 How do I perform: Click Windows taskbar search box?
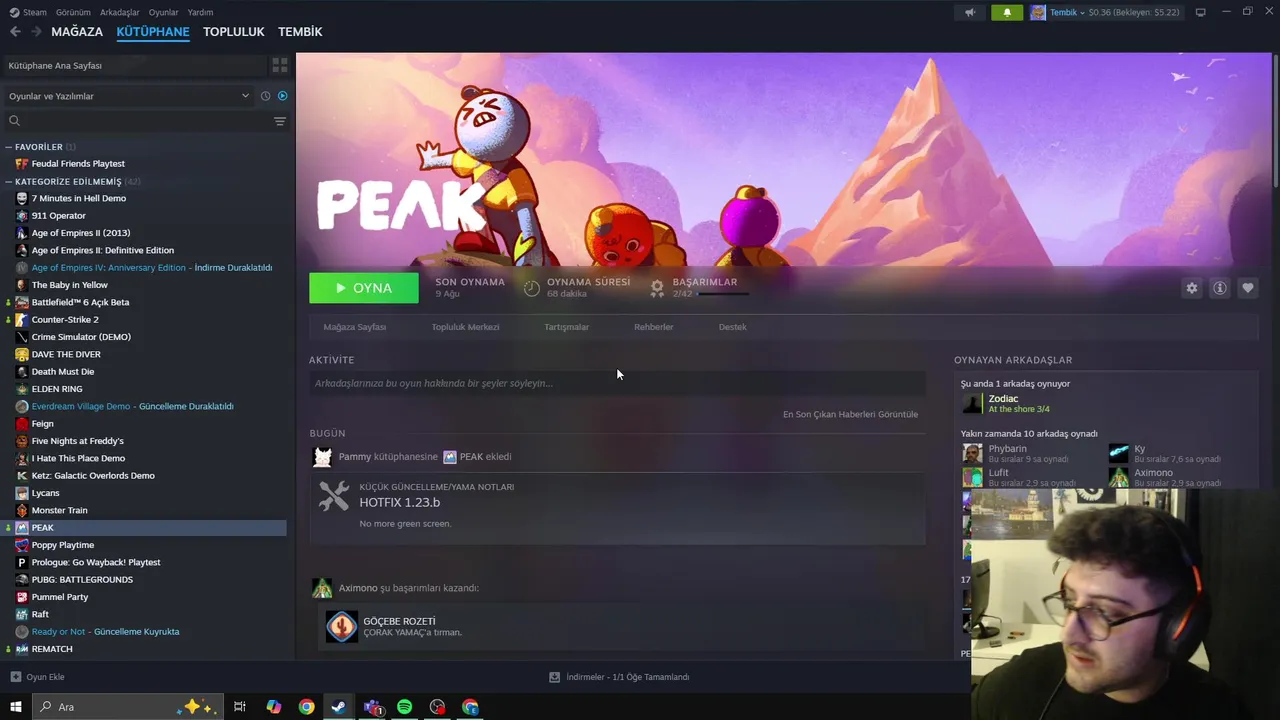[x=127, y=707]
